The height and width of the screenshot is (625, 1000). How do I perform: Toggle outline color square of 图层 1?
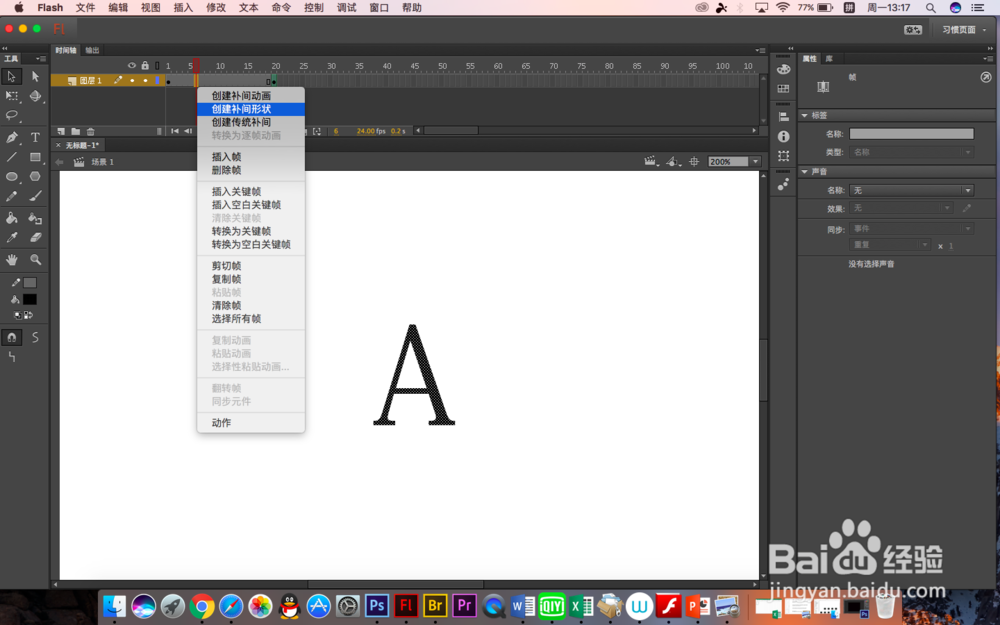click(x=158, y=80)
